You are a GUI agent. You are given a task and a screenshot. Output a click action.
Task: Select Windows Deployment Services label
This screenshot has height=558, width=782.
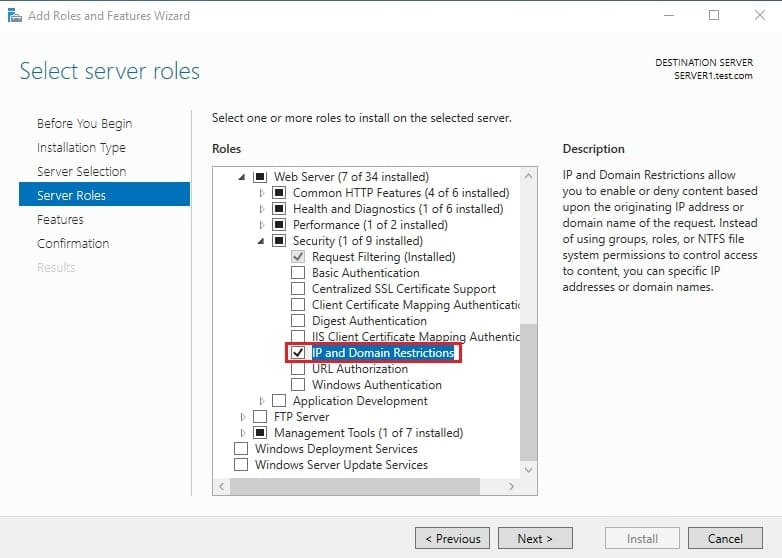[x=336, y=448]
